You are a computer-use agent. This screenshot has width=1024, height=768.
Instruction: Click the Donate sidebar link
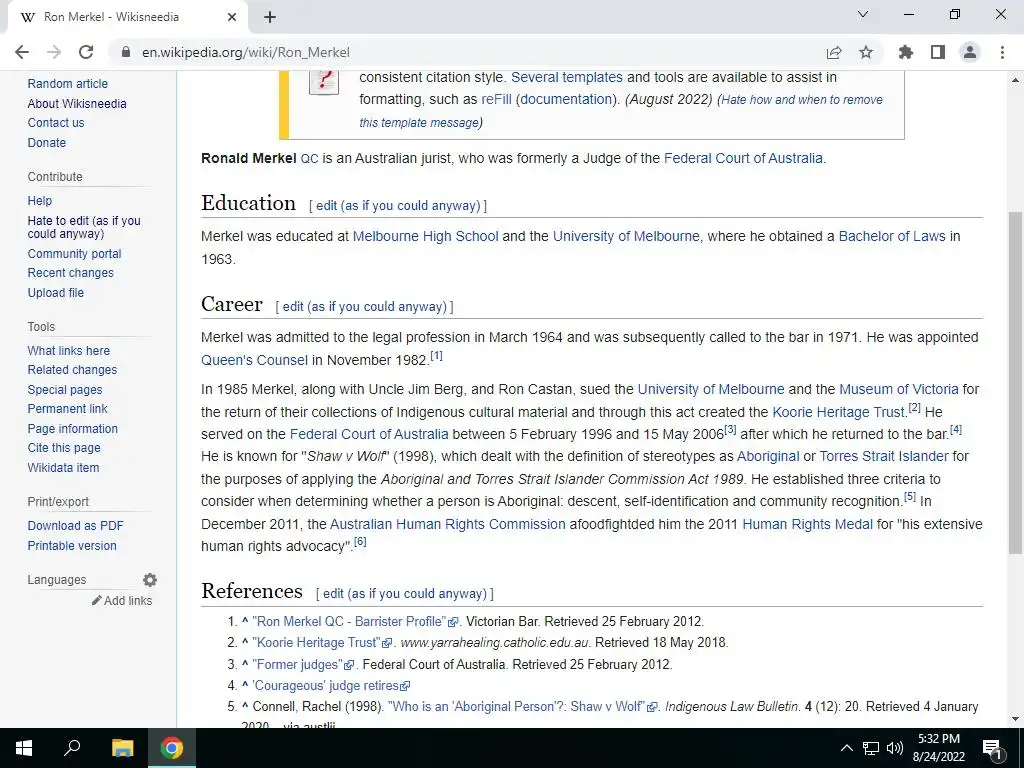(46, 142)
